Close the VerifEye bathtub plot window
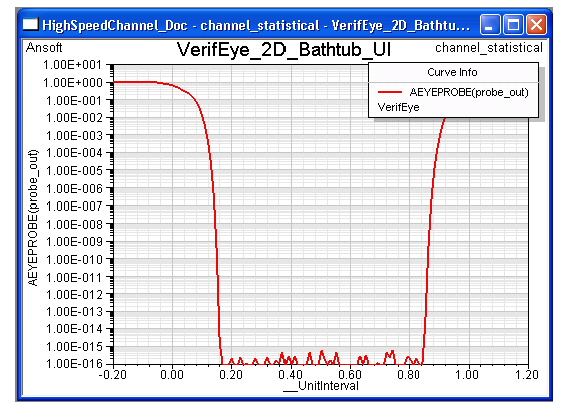 [536, 25]
